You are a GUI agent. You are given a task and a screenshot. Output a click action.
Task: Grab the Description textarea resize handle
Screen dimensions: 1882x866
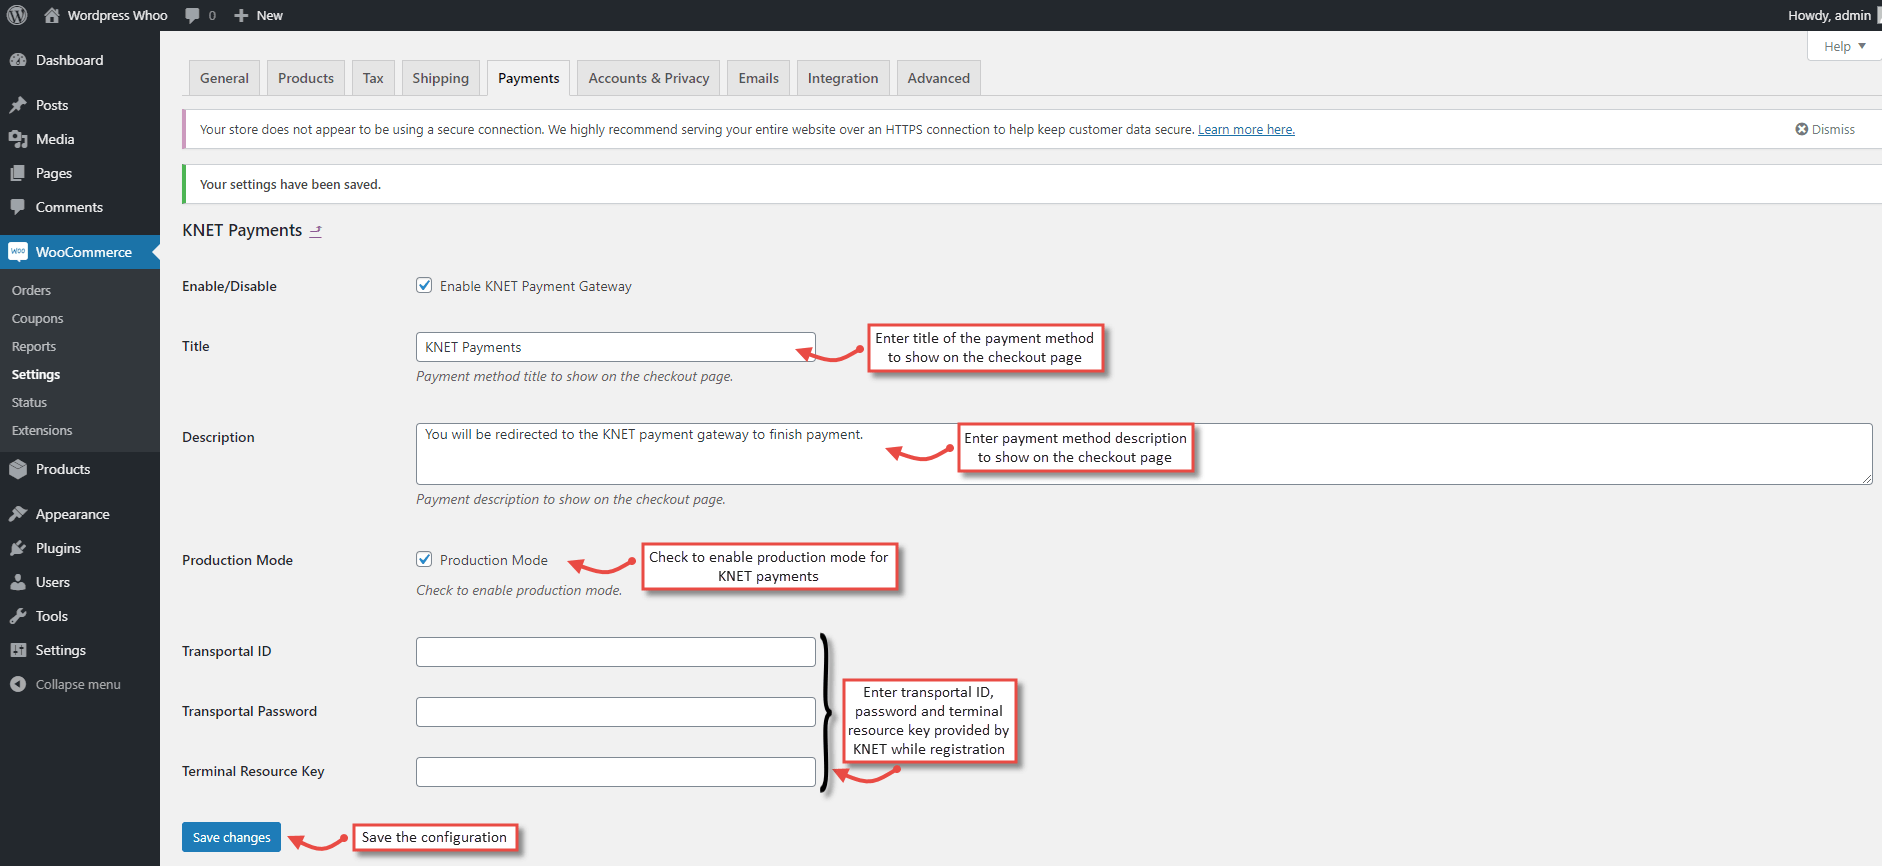pos(1867,479)
